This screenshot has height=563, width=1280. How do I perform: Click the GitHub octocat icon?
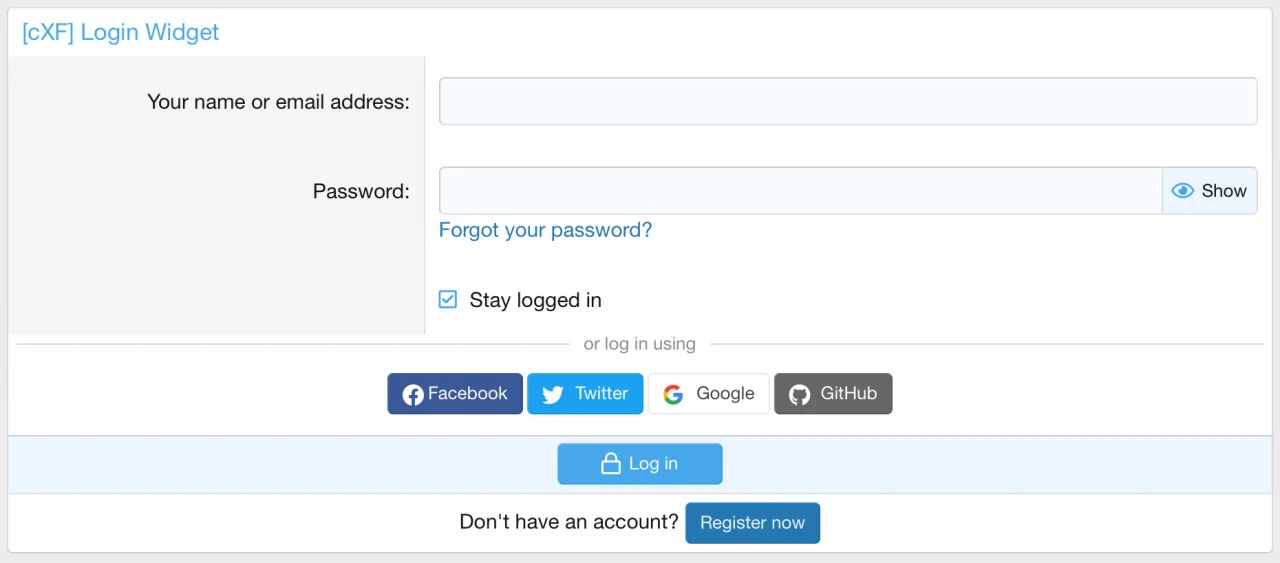[799, 395]
